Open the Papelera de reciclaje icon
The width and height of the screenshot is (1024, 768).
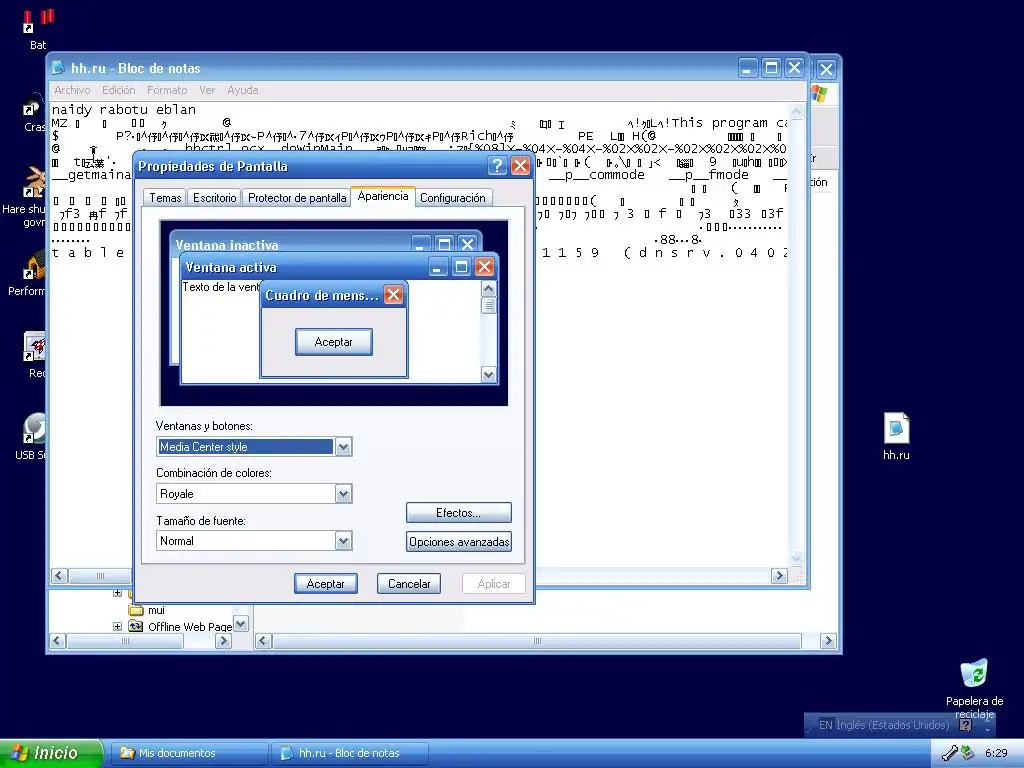[x=974, y=688]
